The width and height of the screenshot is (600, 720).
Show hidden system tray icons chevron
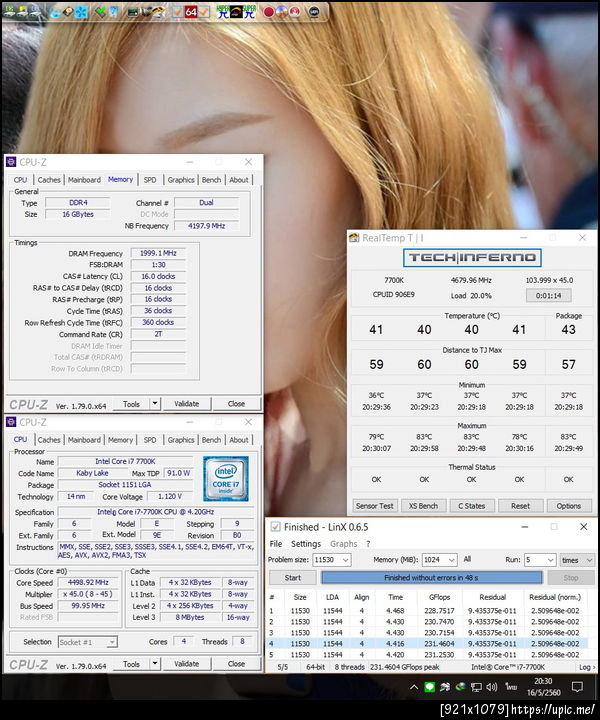414,687
